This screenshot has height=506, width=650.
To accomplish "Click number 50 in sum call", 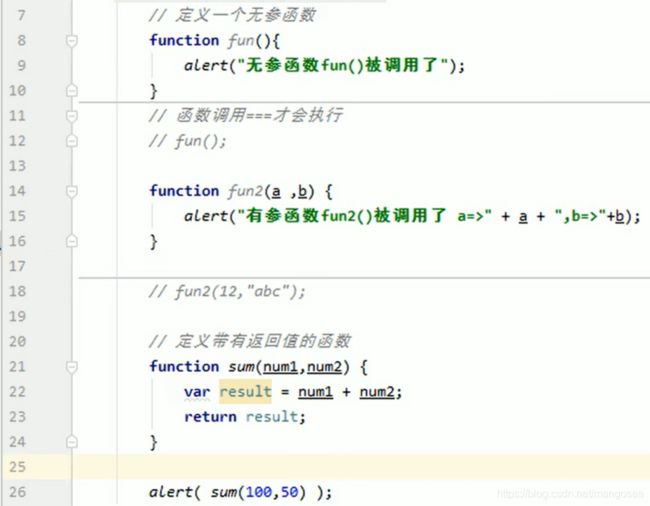I will coord(290,492).
